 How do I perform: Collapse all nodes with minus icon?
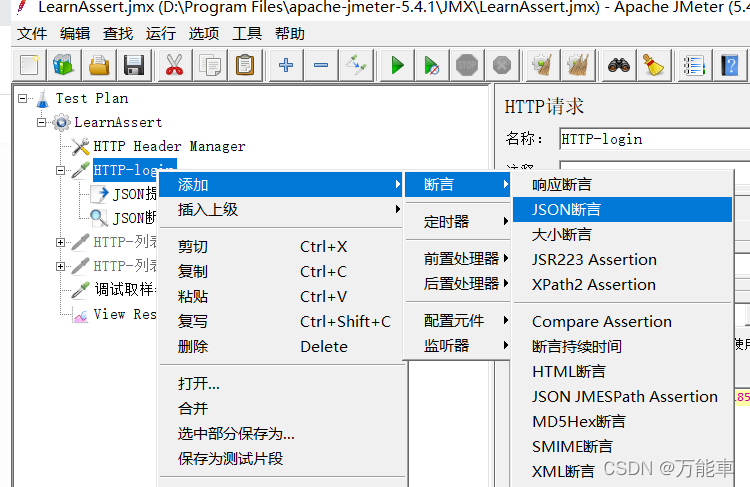click(320, 65)
